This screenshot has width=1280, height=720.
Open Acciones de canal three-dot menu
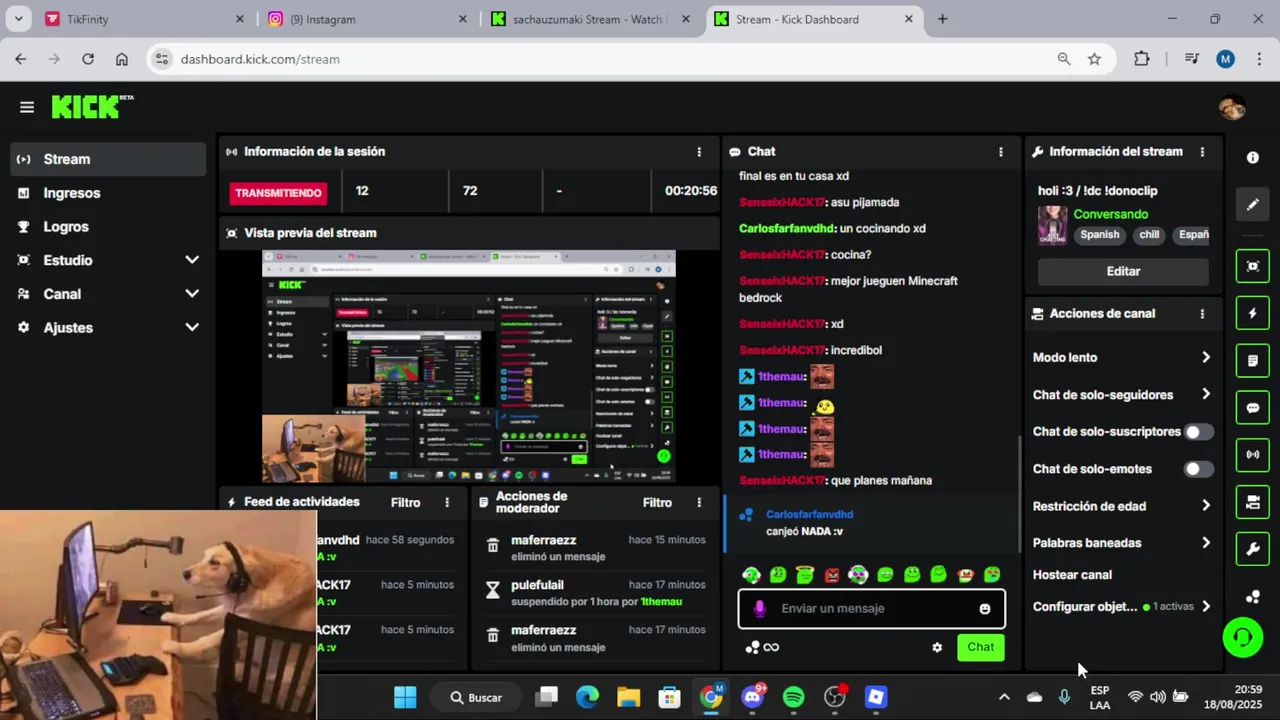pos(1202,314)
